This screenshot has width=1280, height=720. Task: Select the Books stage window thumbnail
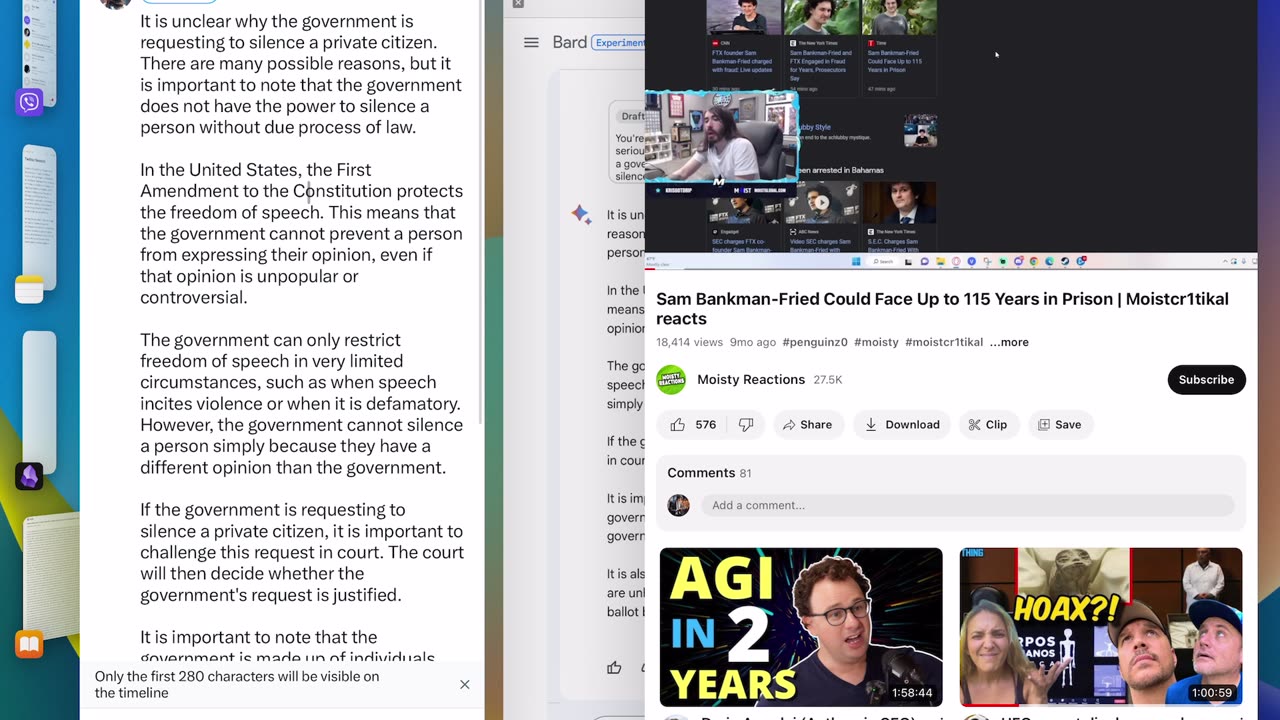(x=50, y=575)
